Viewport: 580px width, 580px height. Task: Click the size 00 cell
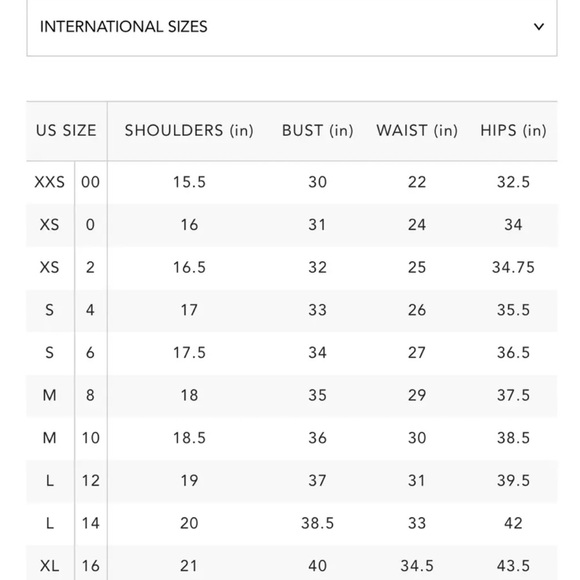coord(91,182)
